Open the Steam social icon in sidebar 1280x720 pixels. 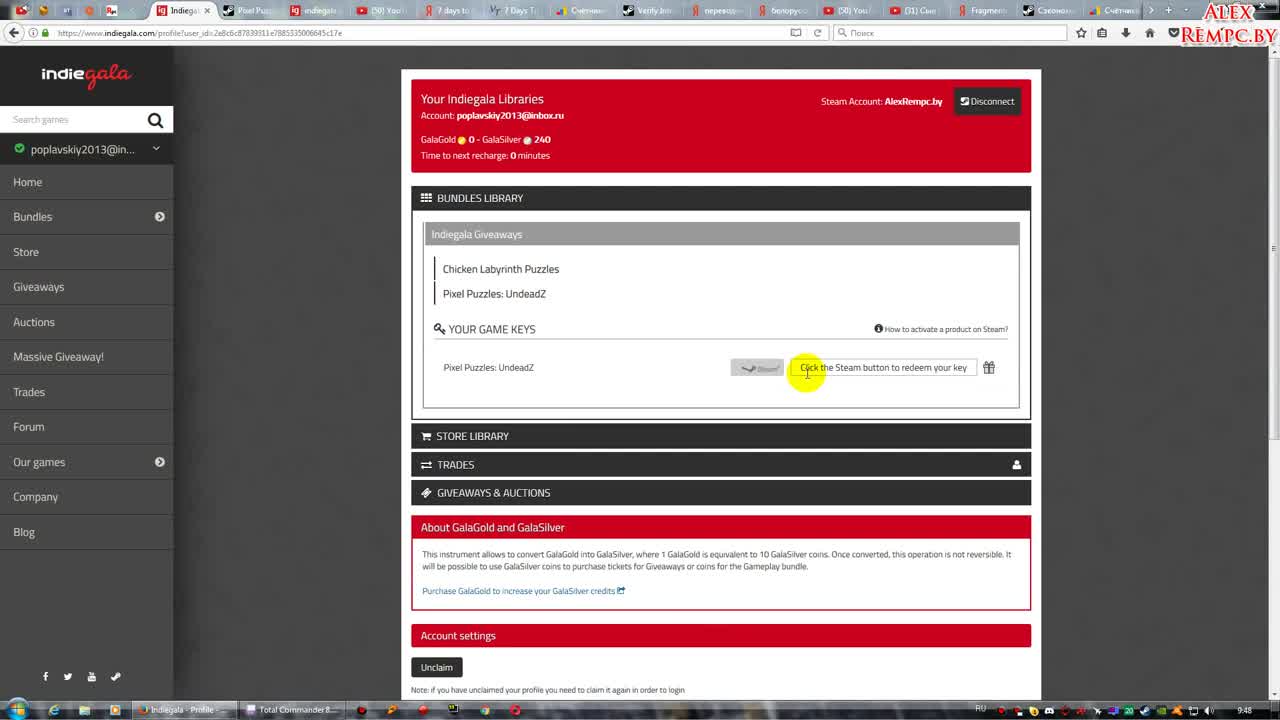pyautogui.click(x=115, y=677)
